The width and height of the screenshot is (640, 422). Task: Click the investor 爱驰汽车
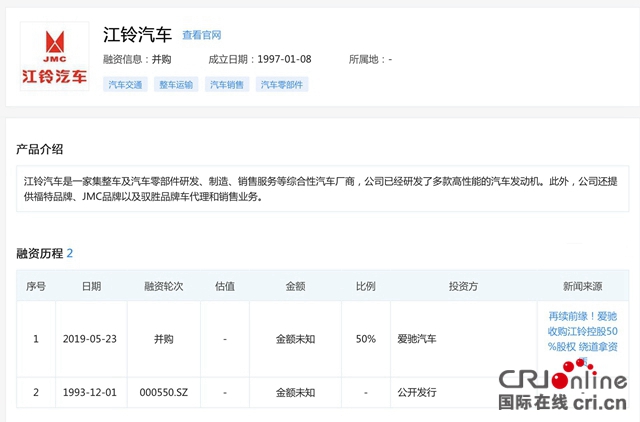417,339
